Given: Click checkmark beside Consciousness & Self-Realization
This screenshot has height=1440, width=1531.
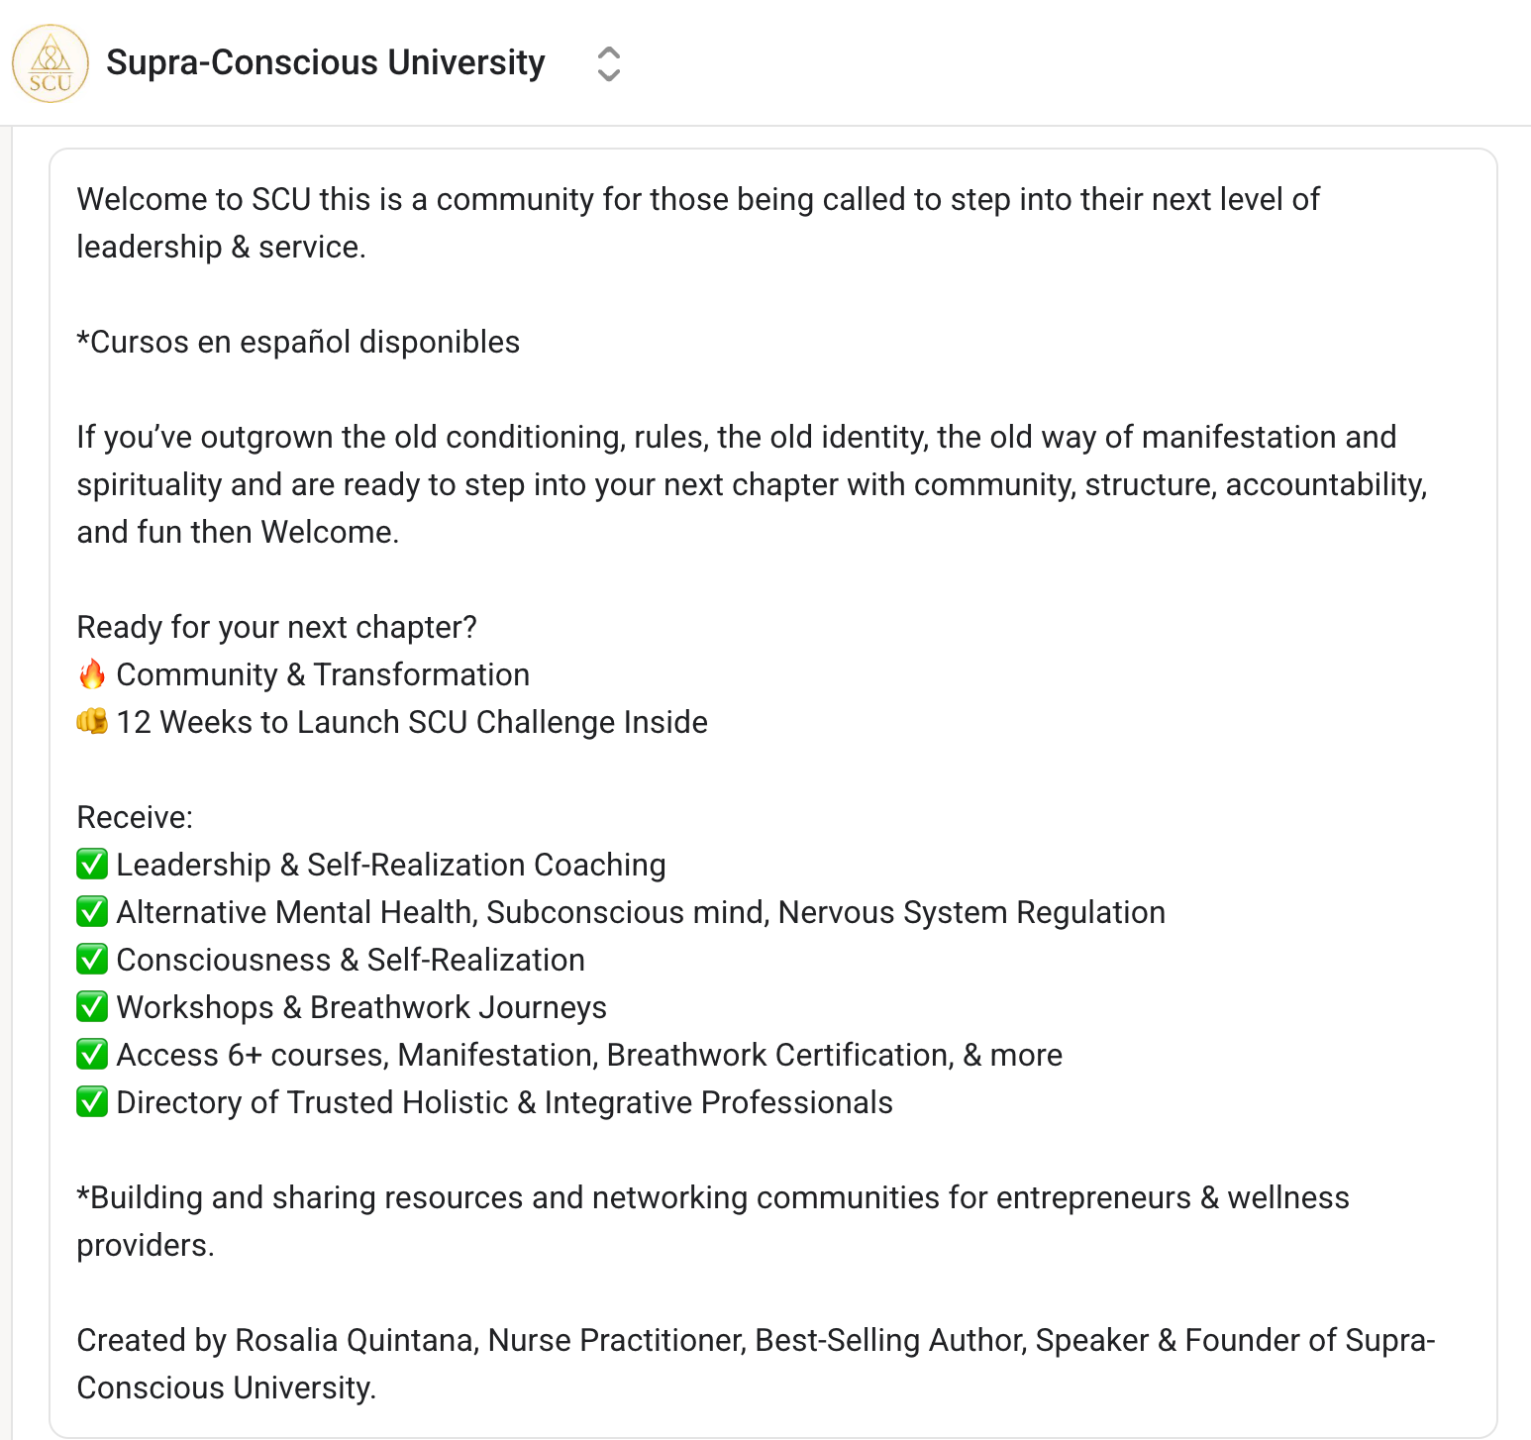Looking at the screenshot, I should tap(92, 959).
